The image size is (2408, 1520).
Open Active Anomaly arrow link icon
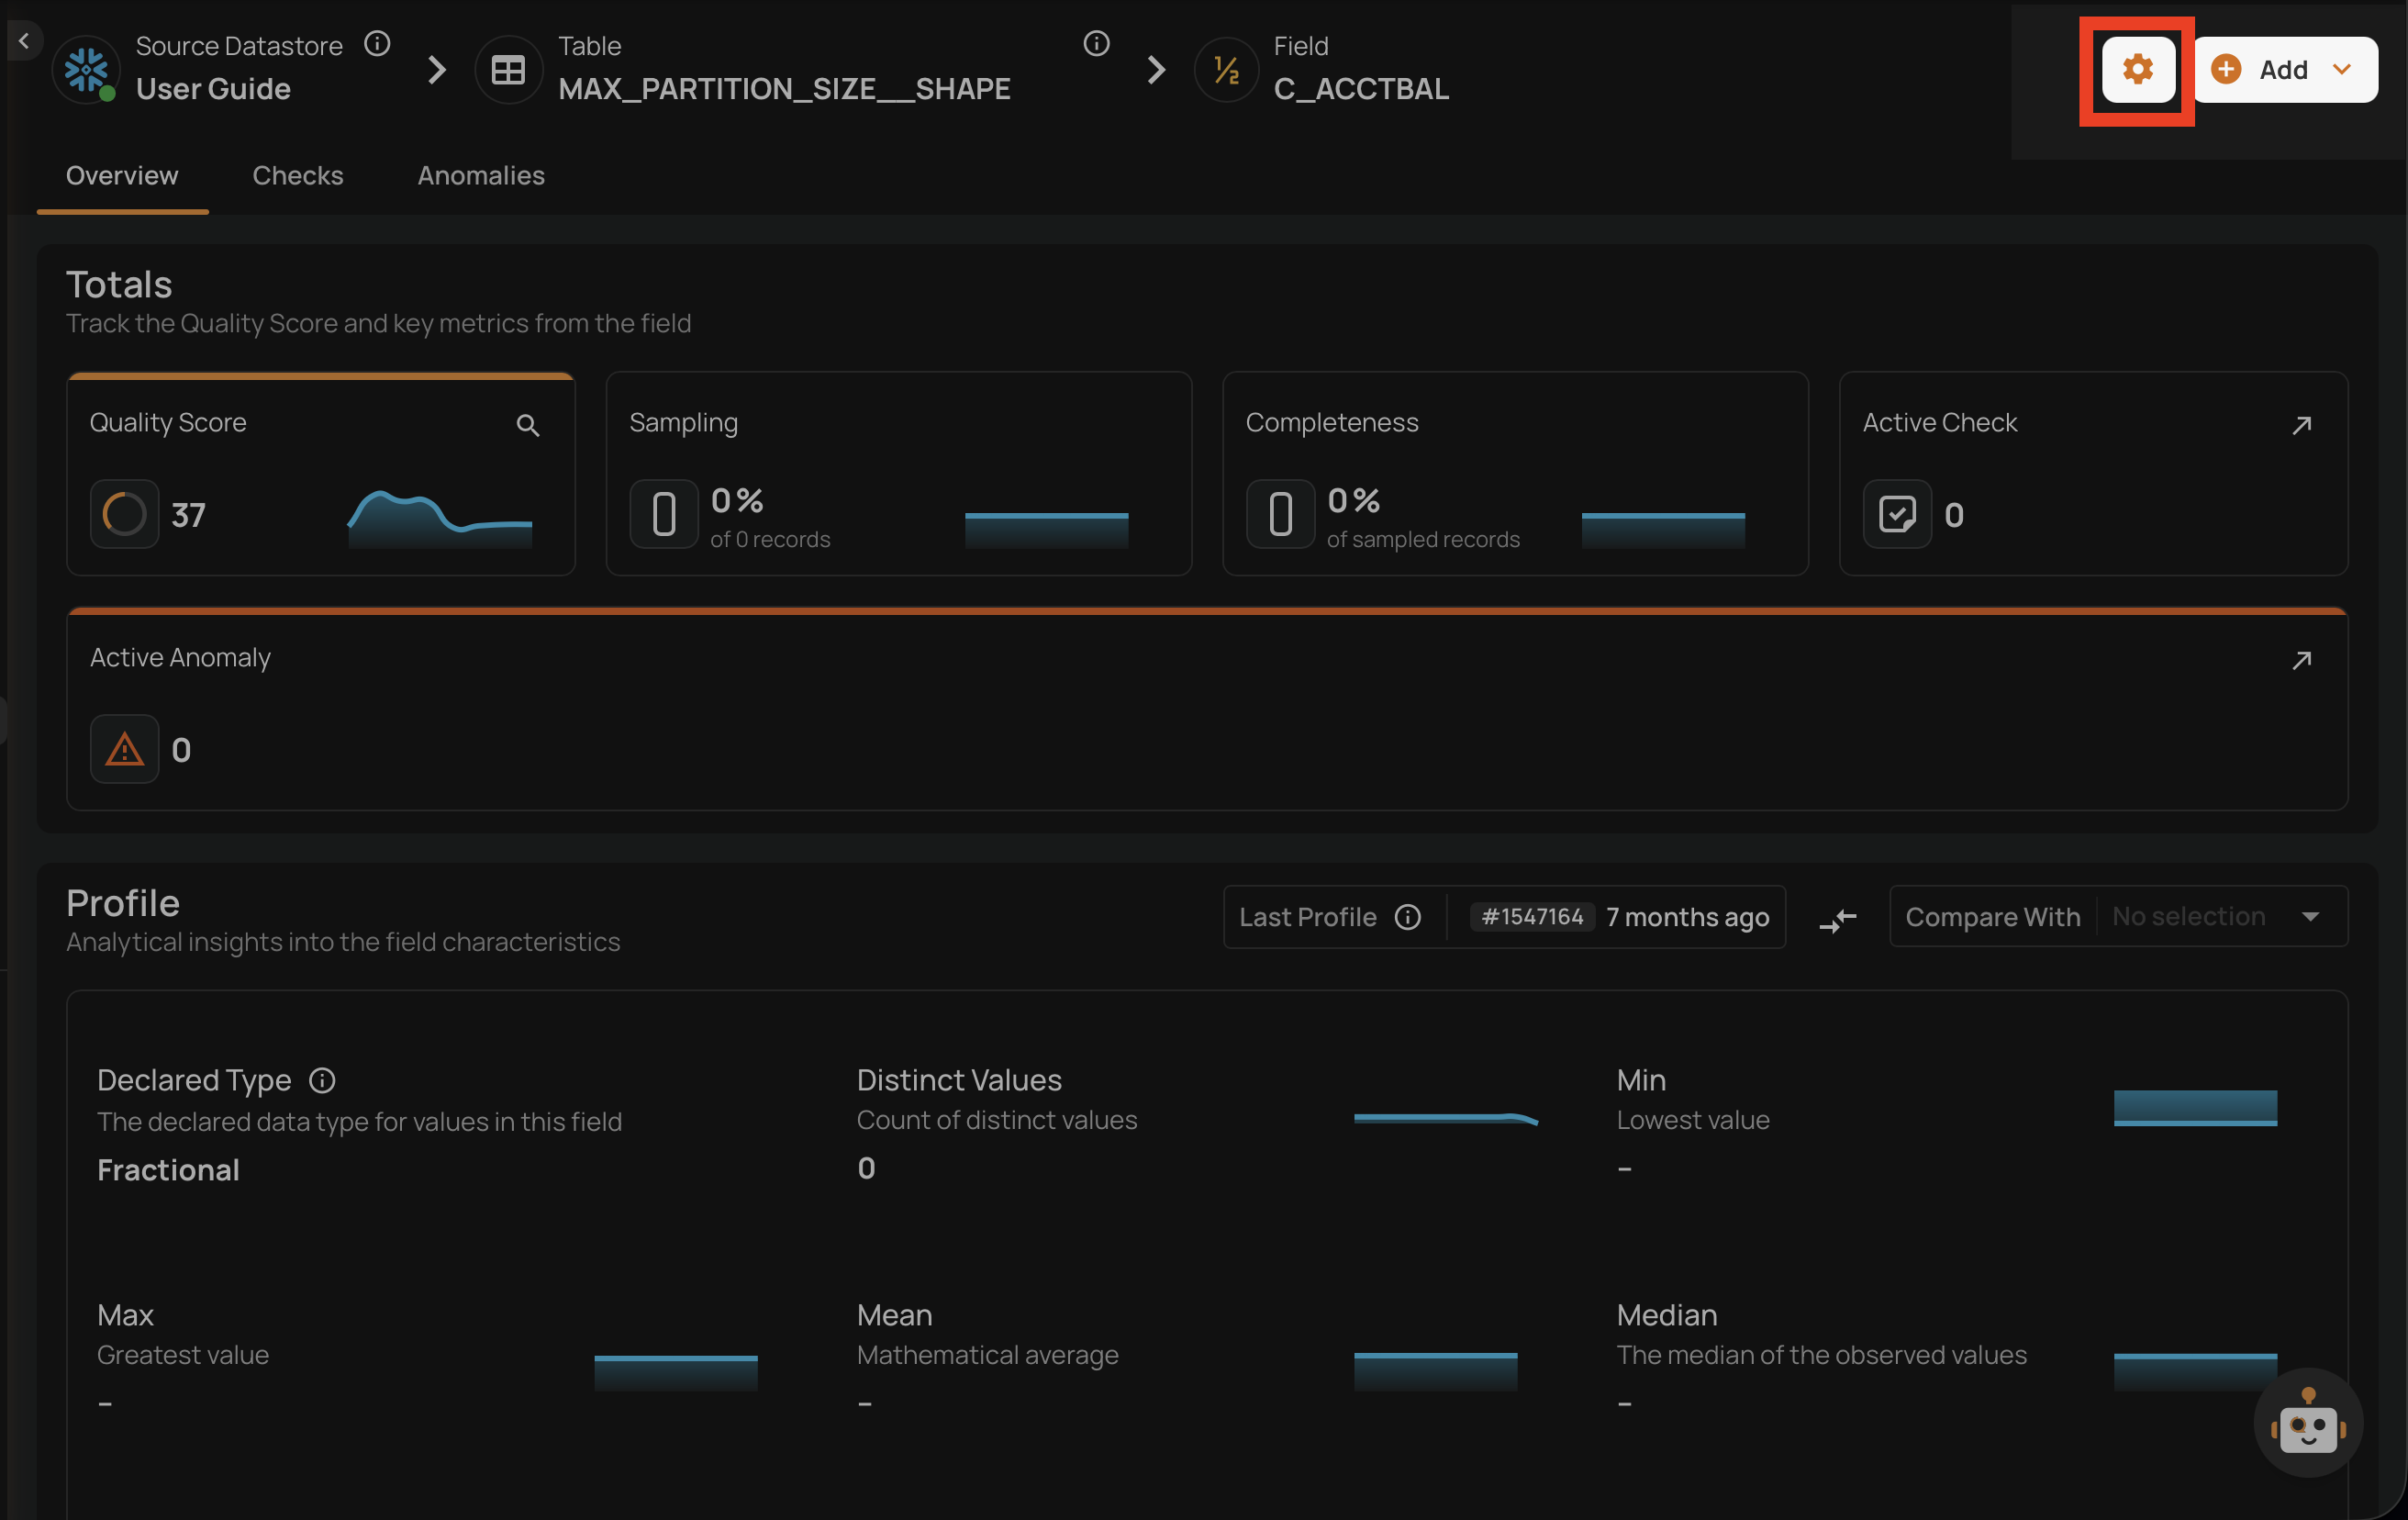pyautogui.click(x=2301, y=660)
